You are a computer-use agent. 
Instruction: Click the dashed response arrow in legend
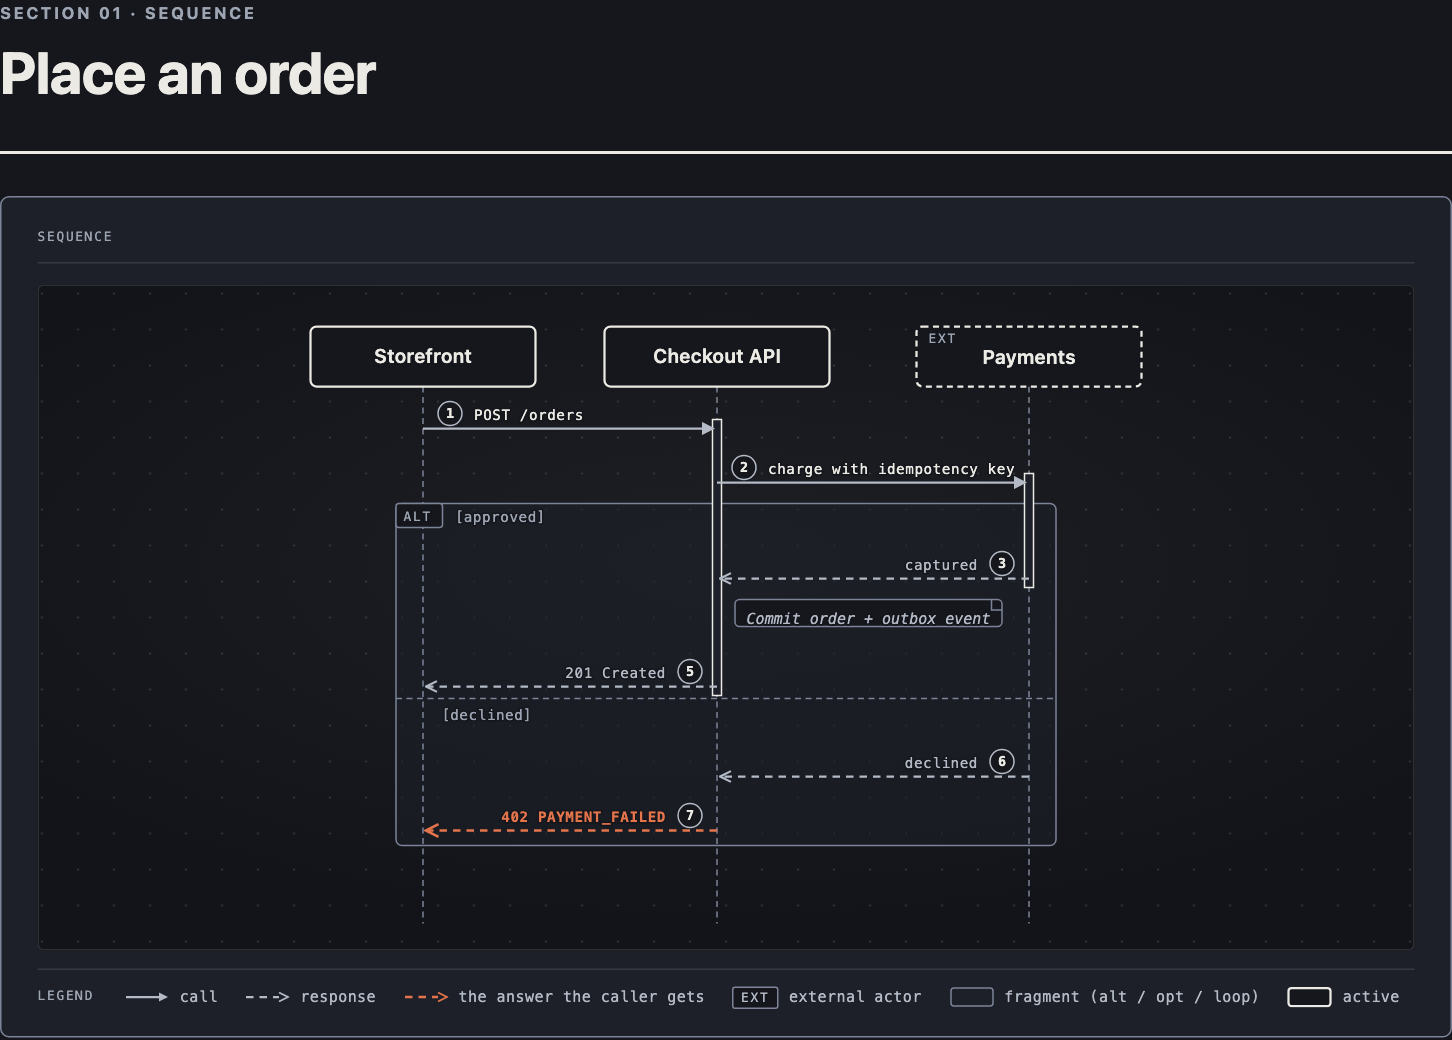pyautogui.click(x=268, y=997)
